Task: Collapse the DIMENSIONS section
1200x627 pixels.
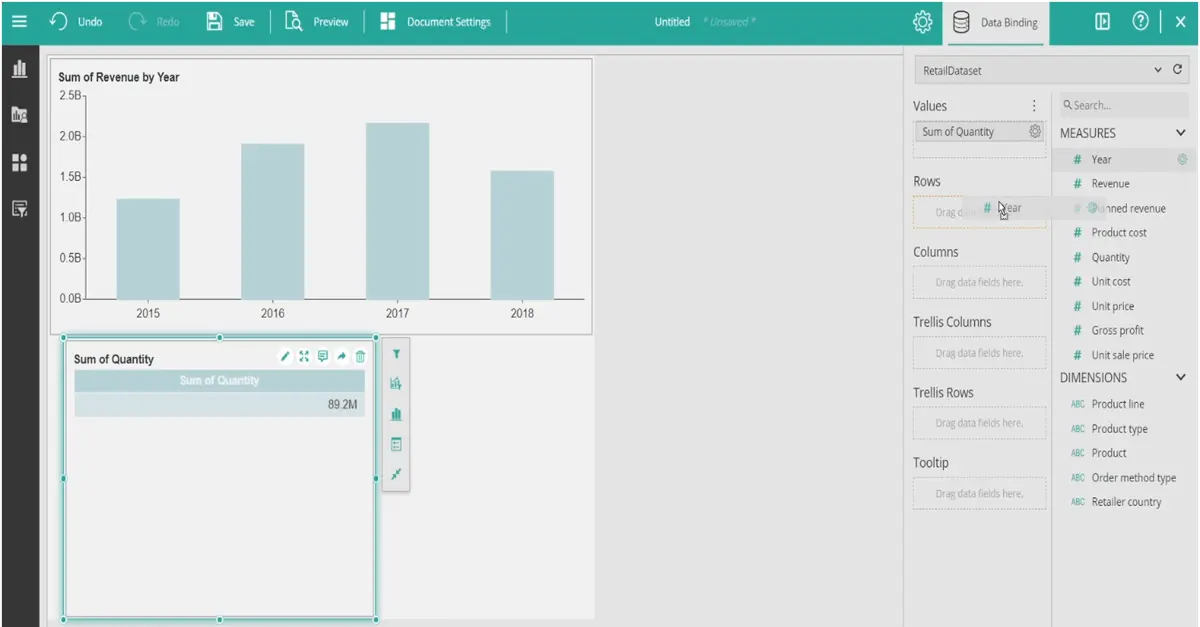Action: 1181,378
